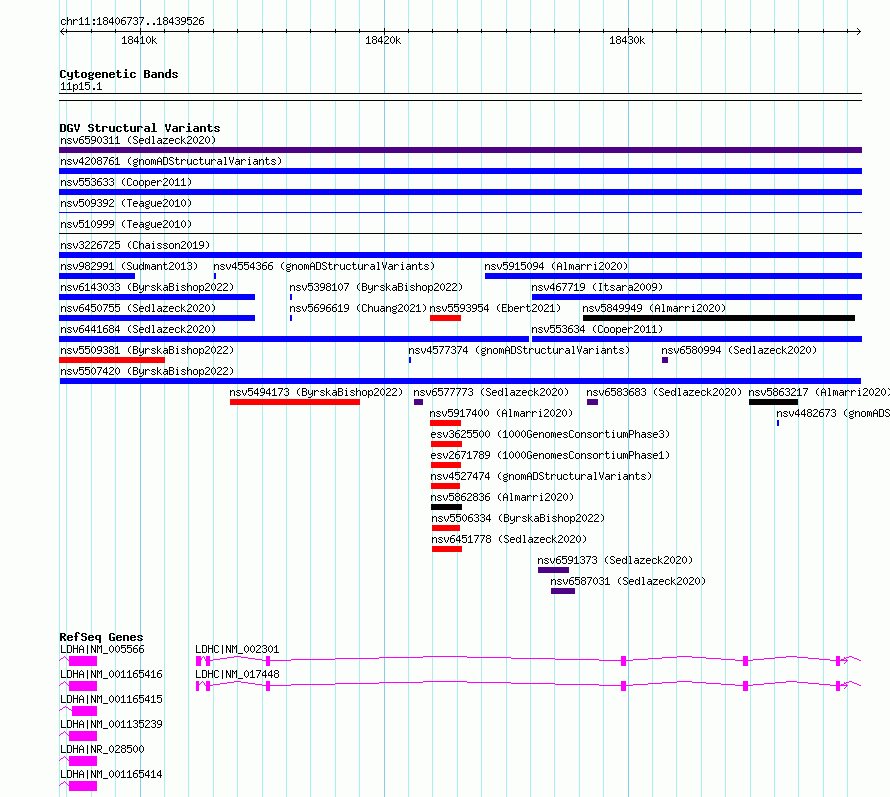Viewport: 890px width, 797px height.
Task: Click the DGV Structural Variants track title
Action: pyautogui.click(x=140, y=128)
